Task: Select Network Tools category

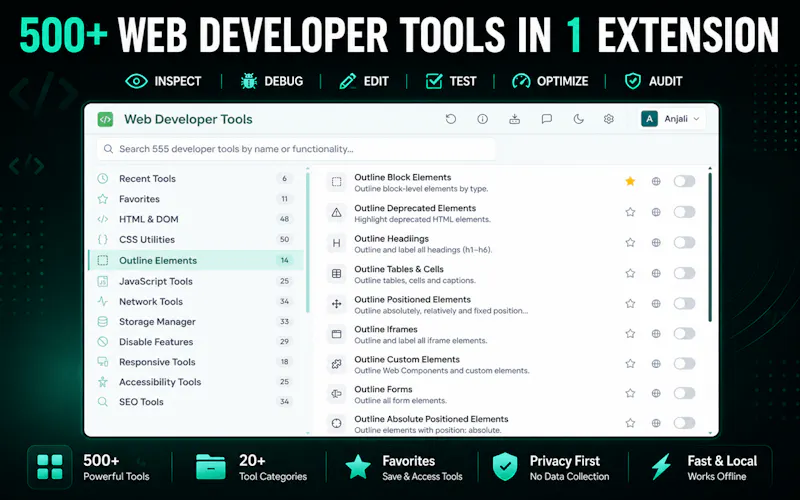Action: 196,302
